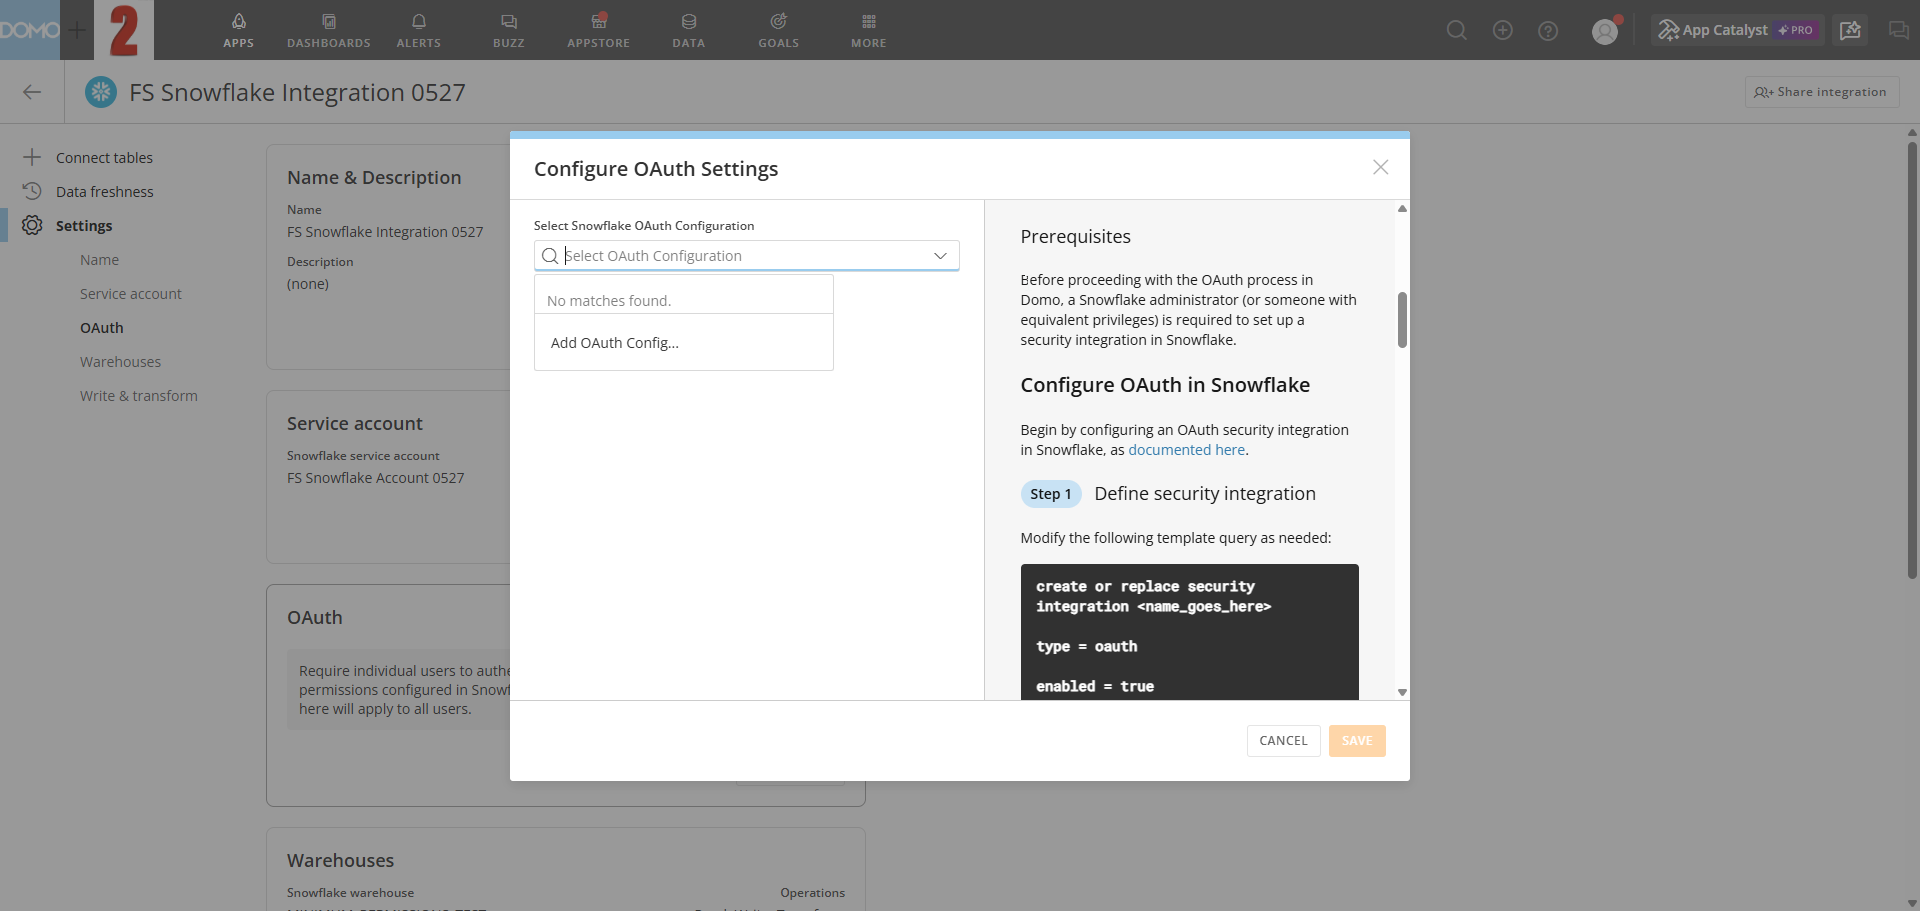Jump to OAuth settings subsection
This screenshot has width=1920, height=911.
(x=102, y=328)
